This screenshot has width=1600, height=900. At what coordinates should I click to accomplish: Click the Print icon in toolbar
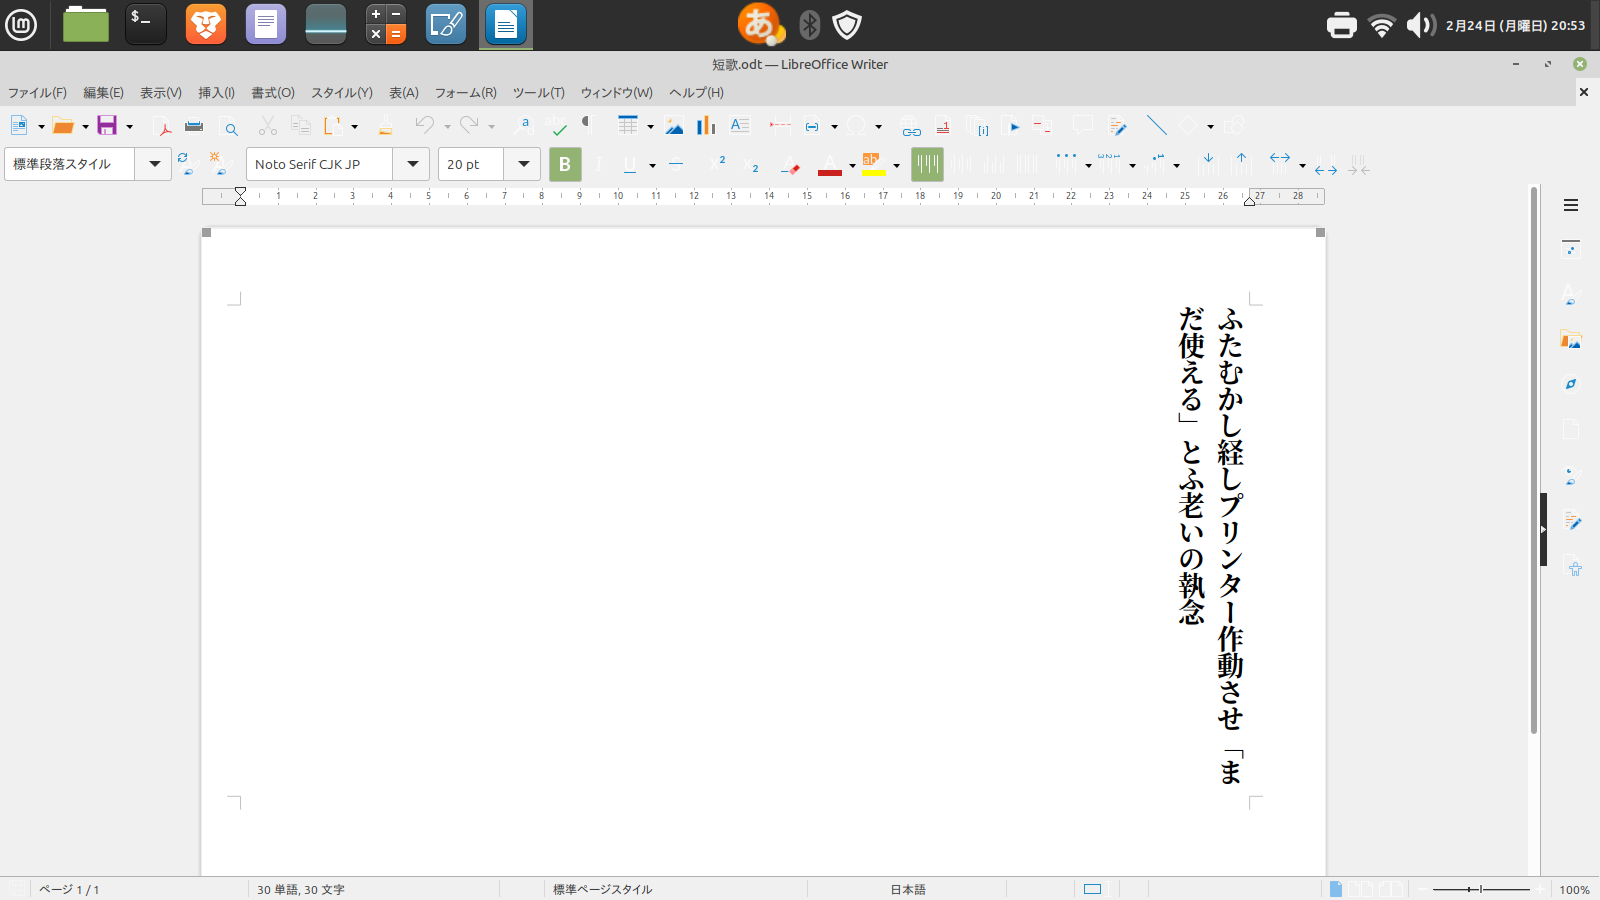(194, 126)
